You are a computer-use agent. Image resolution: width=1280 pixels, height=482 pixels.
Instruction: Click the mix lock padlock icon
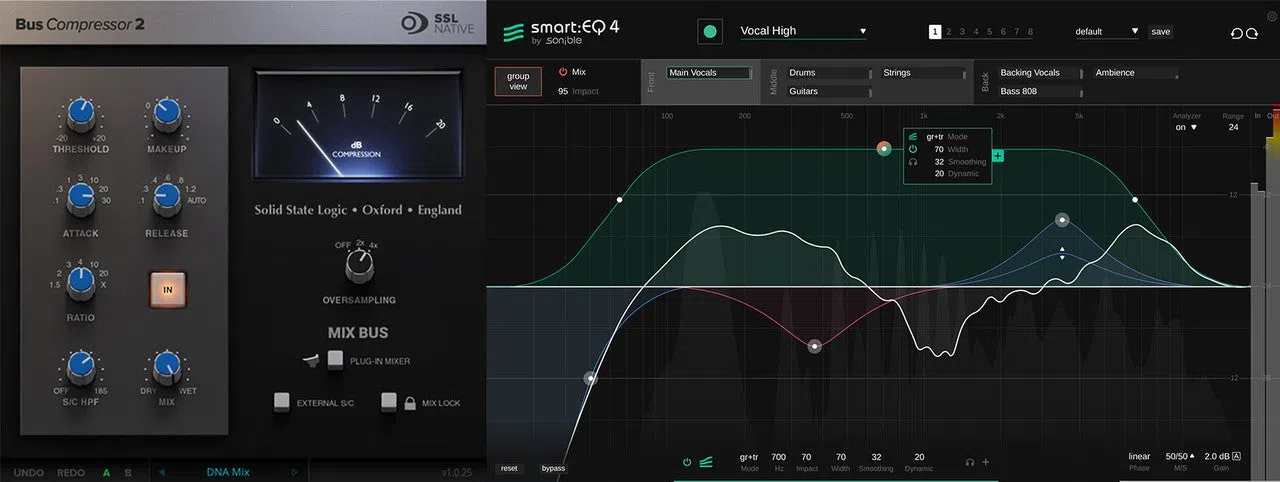(410, 403)
